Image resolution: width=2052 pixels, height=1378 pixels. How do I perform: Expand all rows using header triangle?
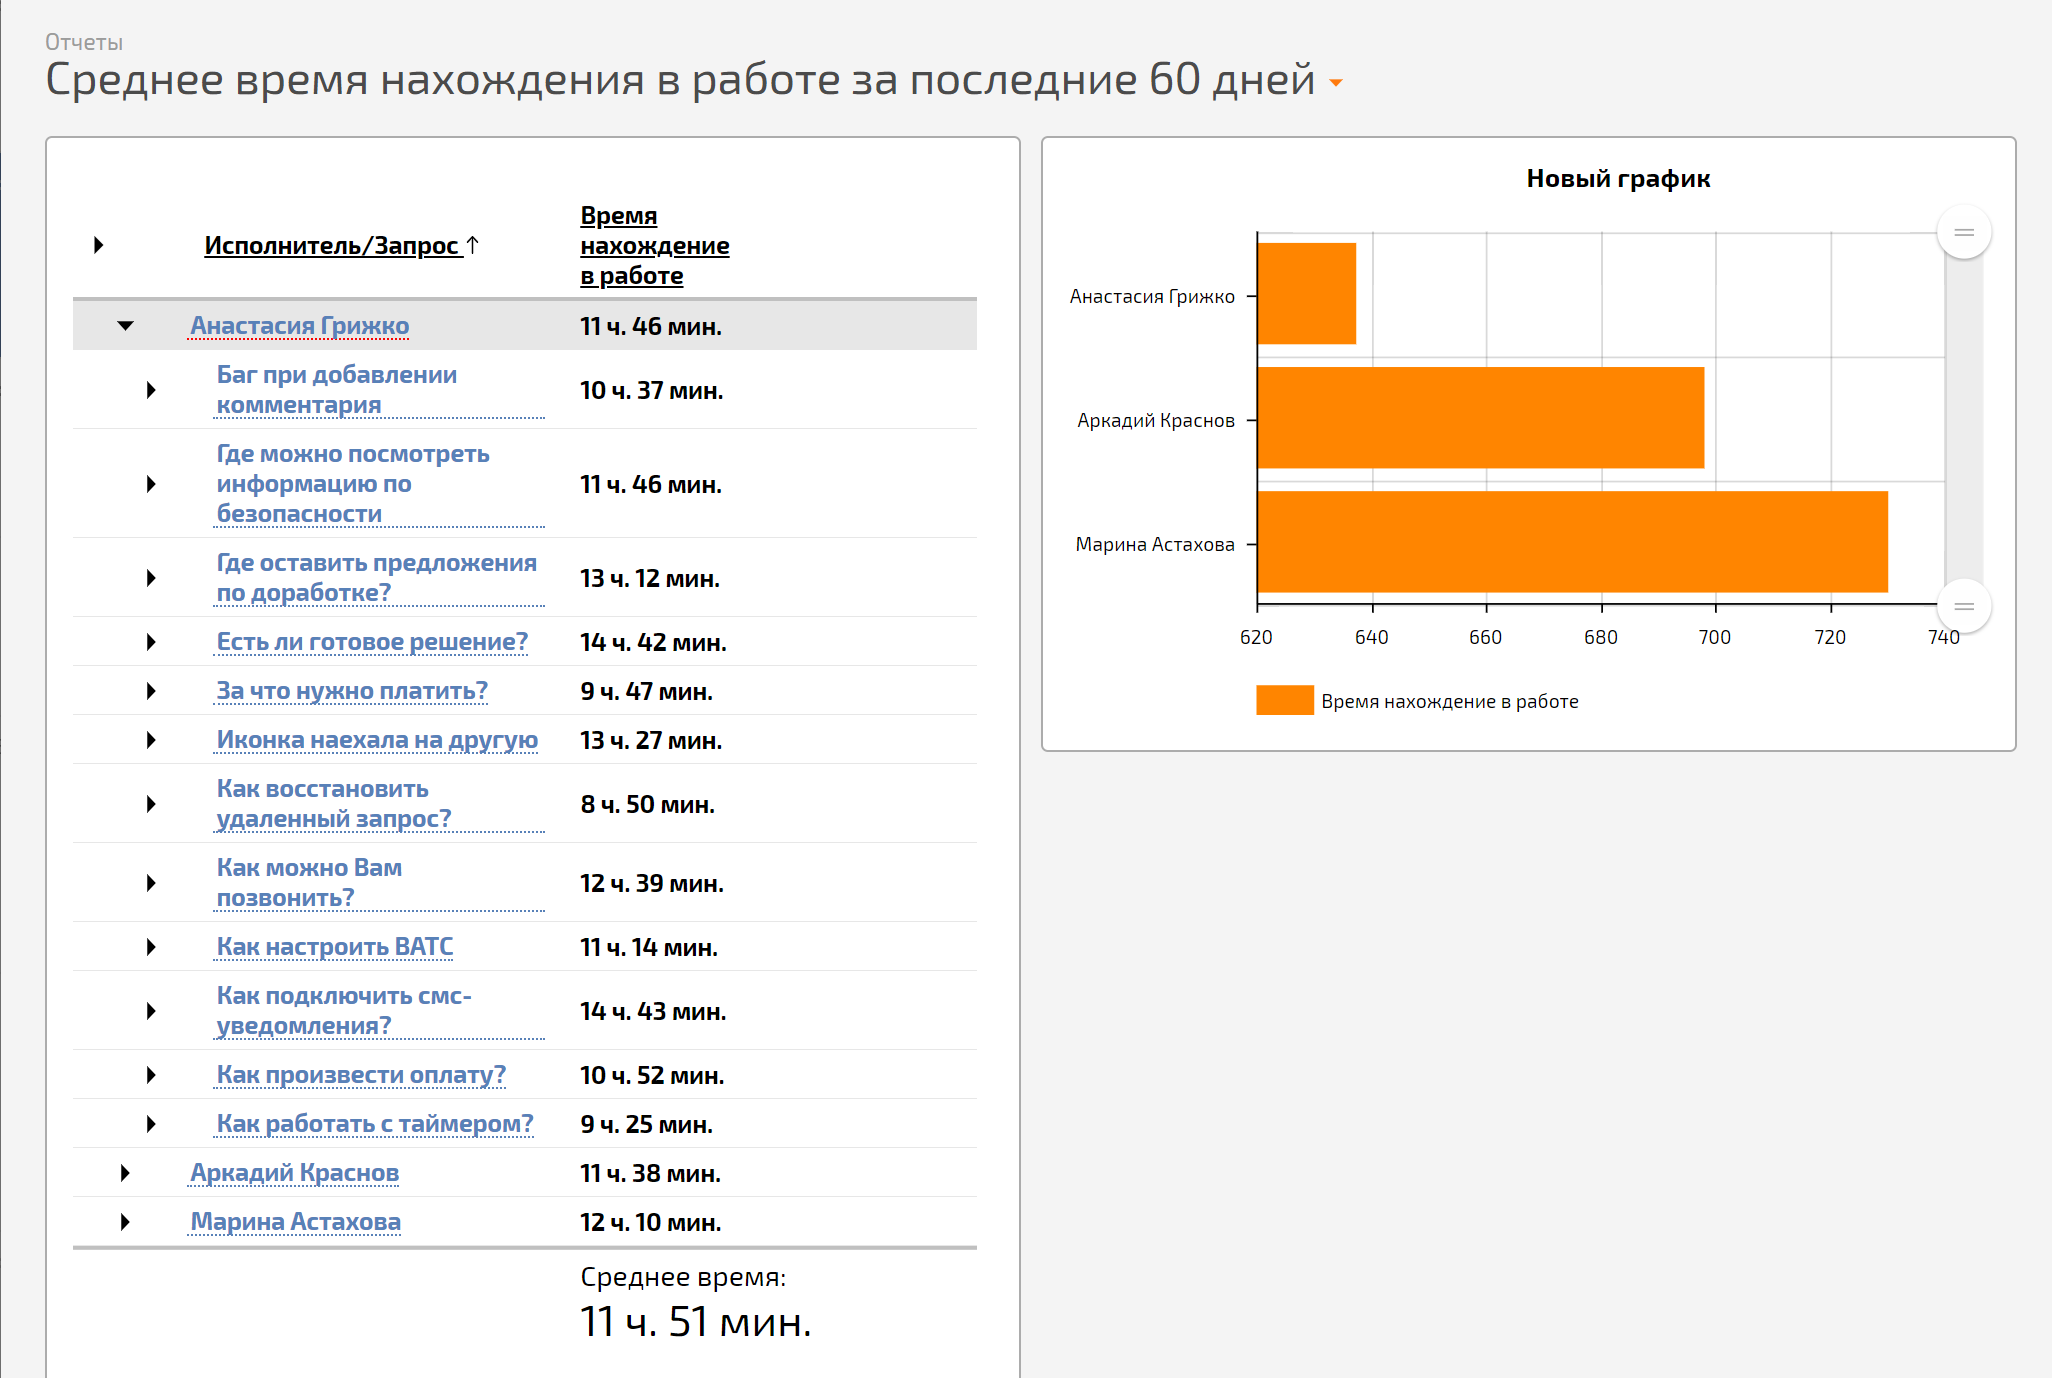[x=98, y=245]
